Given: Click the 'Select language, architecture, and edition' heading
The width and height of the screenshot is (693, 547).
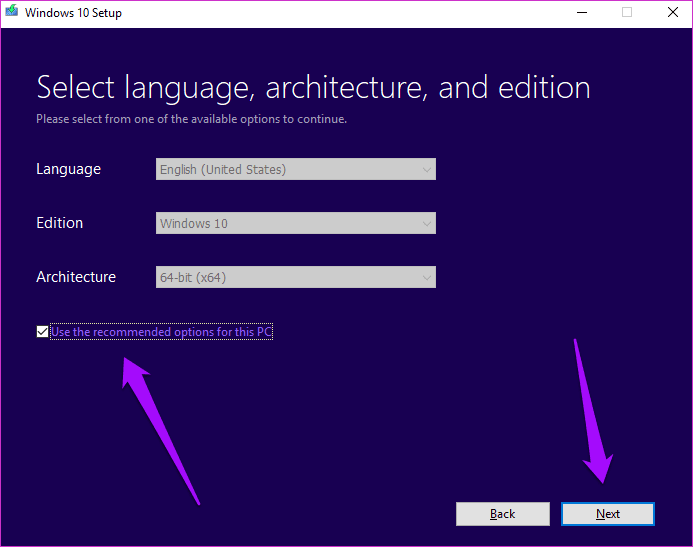Looking at the screenshot, I should [x=313, y=87].
